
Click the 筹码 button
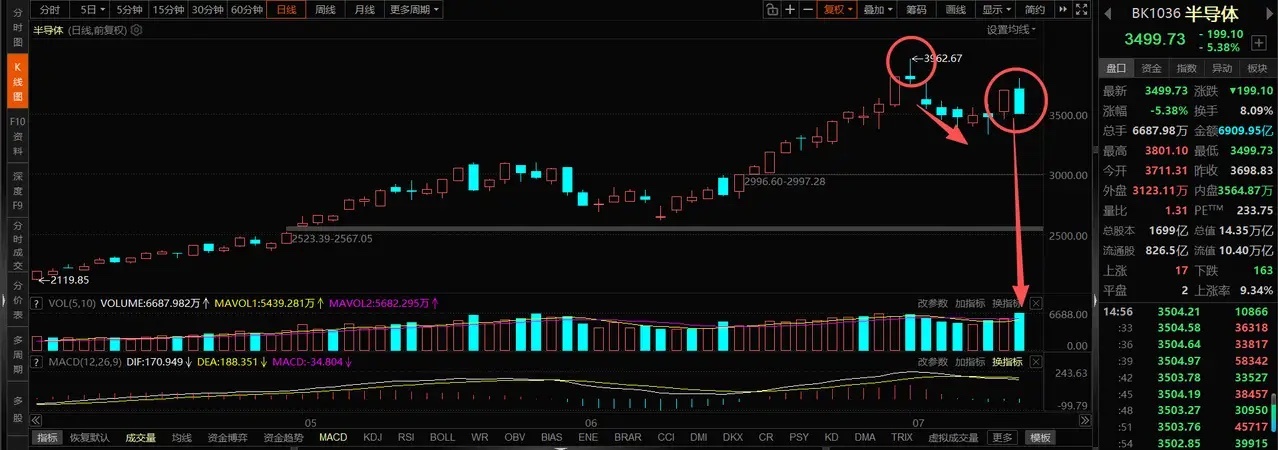tap(916, 9)
